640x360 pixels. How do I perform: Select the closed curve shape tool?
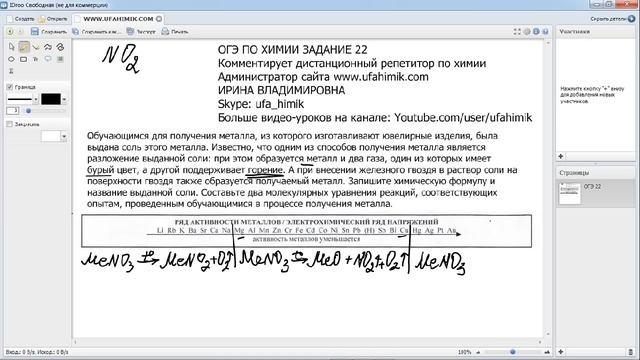pos(60,47)
